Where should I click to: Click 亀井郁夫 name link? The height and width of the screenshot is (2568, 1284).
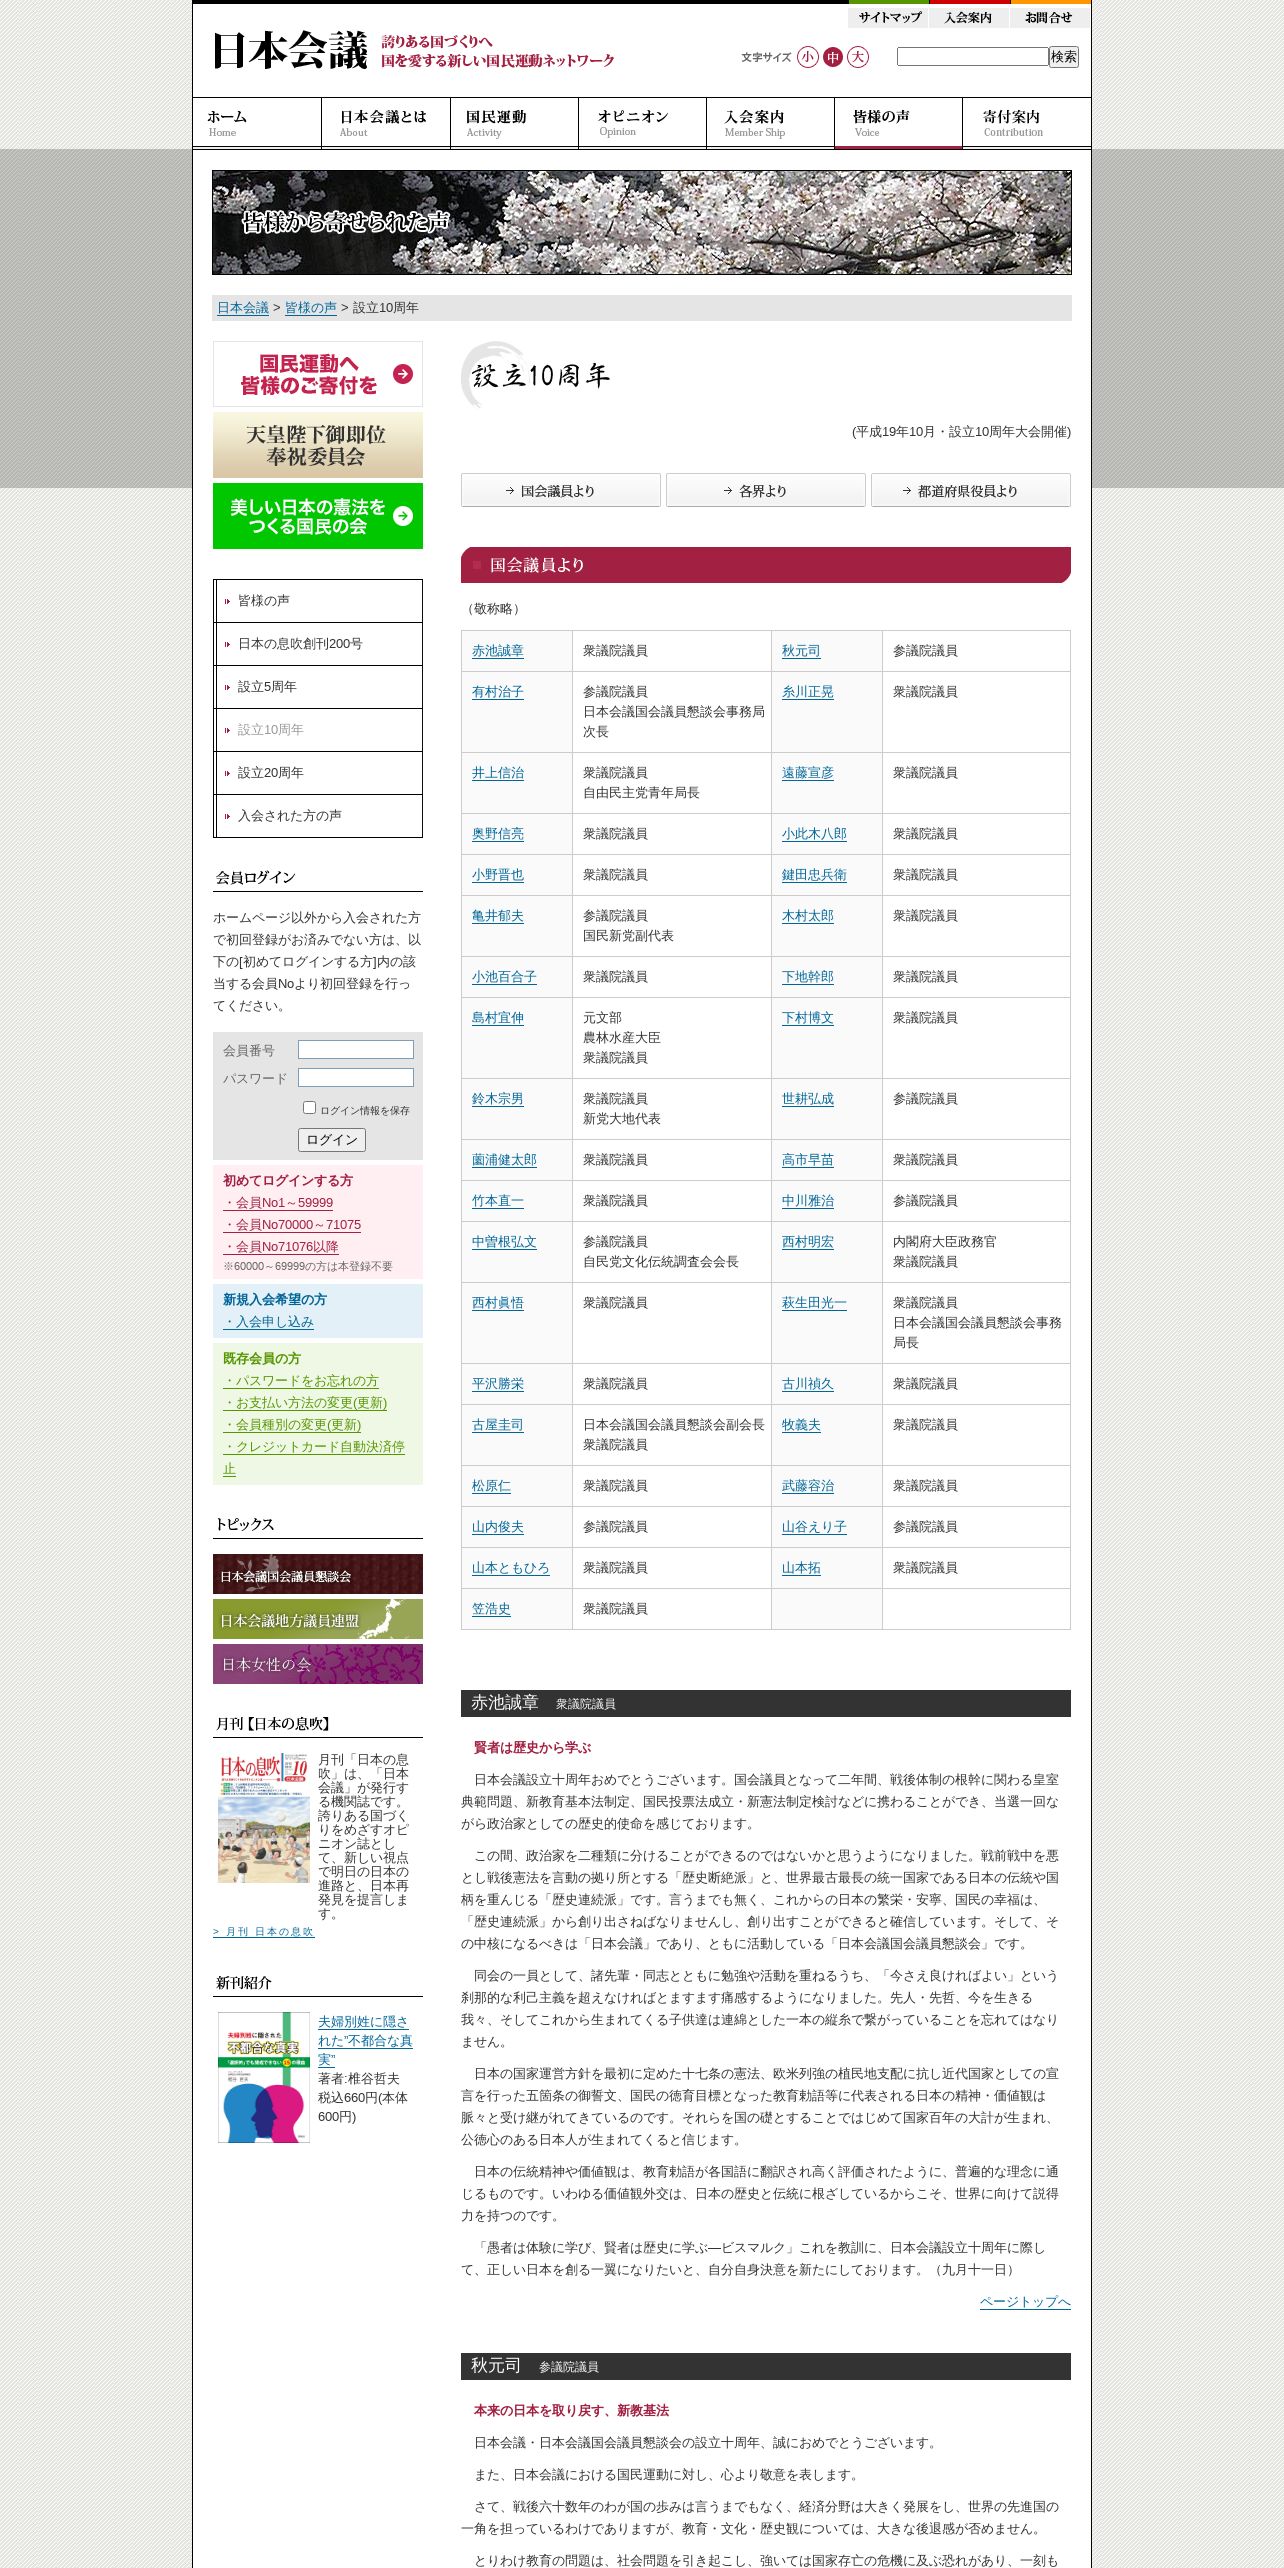[x=498, y=916]
